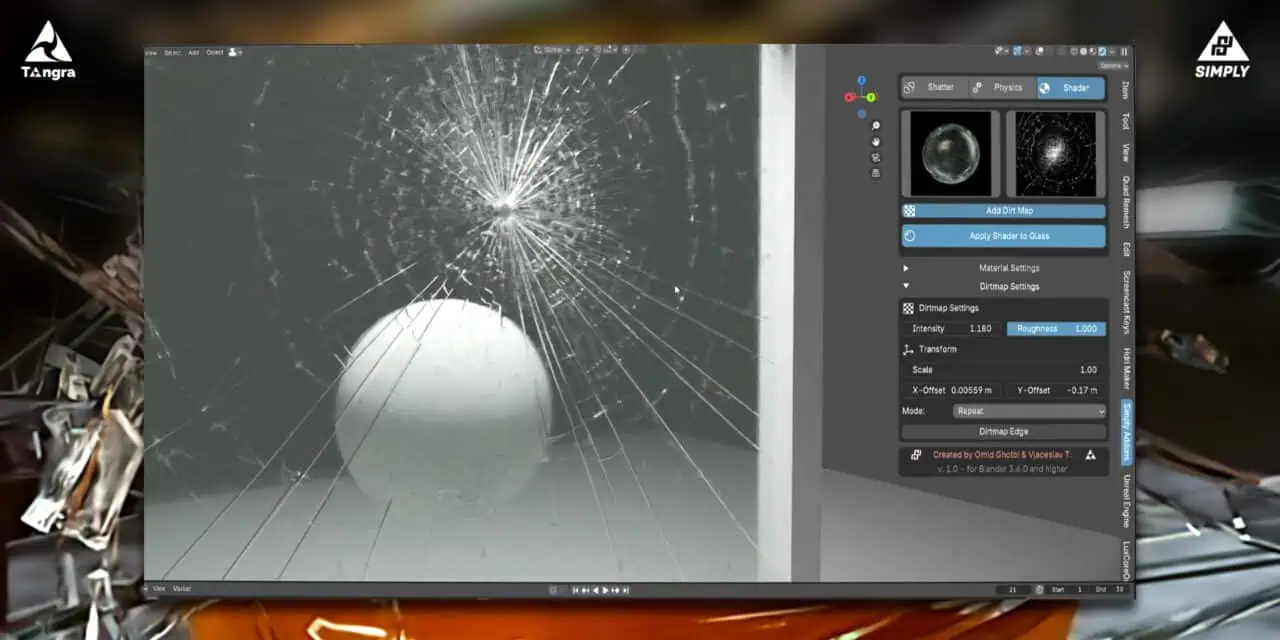Screen dimensions: 1280x640
Task: Click the Tangra triangle logo in addon footer
Action: (1090, 455)
